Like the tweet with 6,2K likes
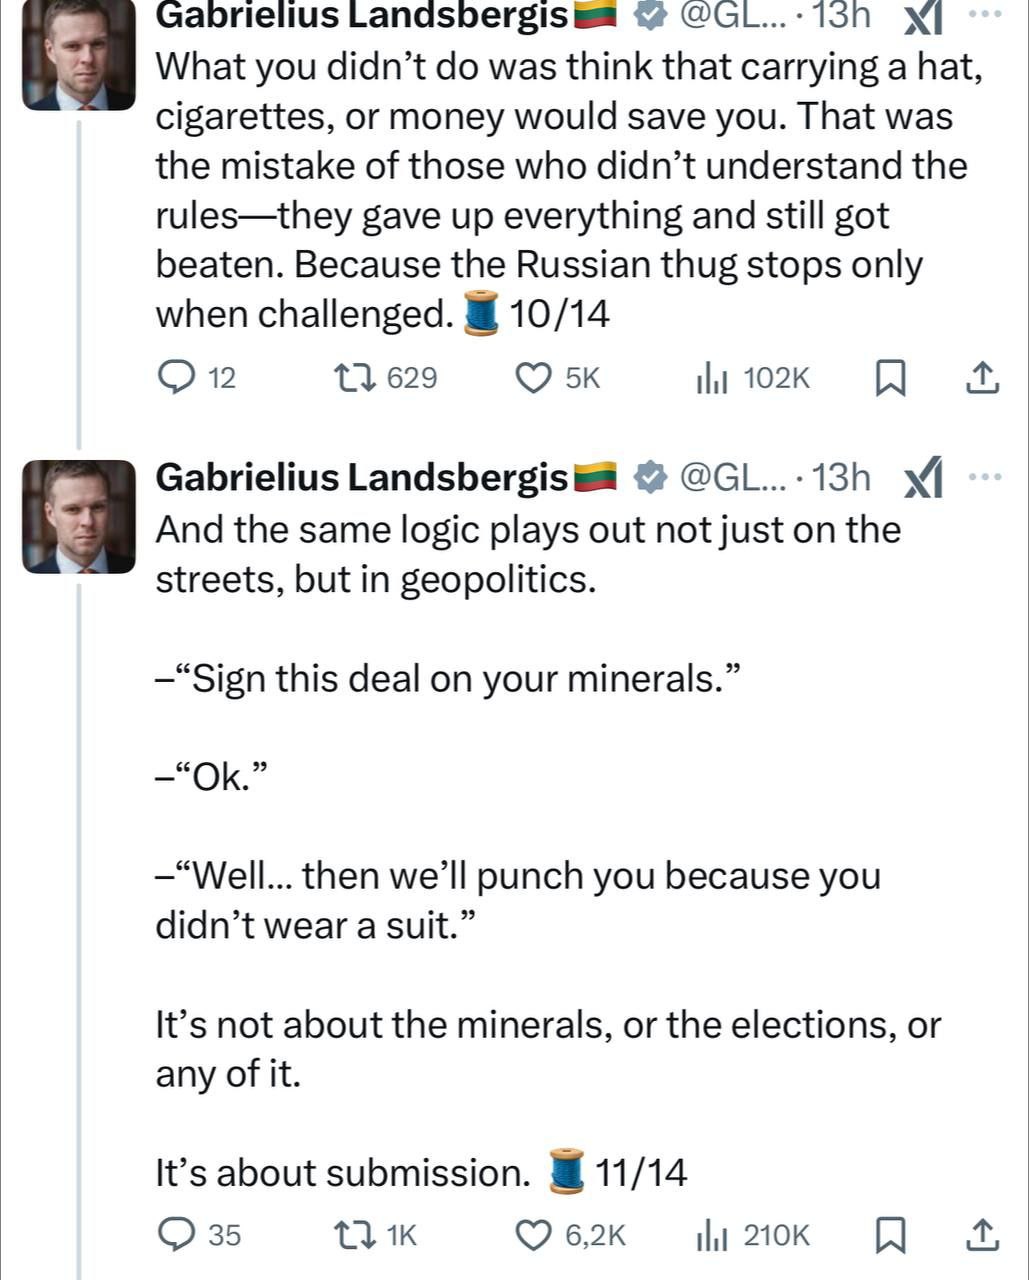Viewport: 1029px width, 1280px height. point(533,1235)
